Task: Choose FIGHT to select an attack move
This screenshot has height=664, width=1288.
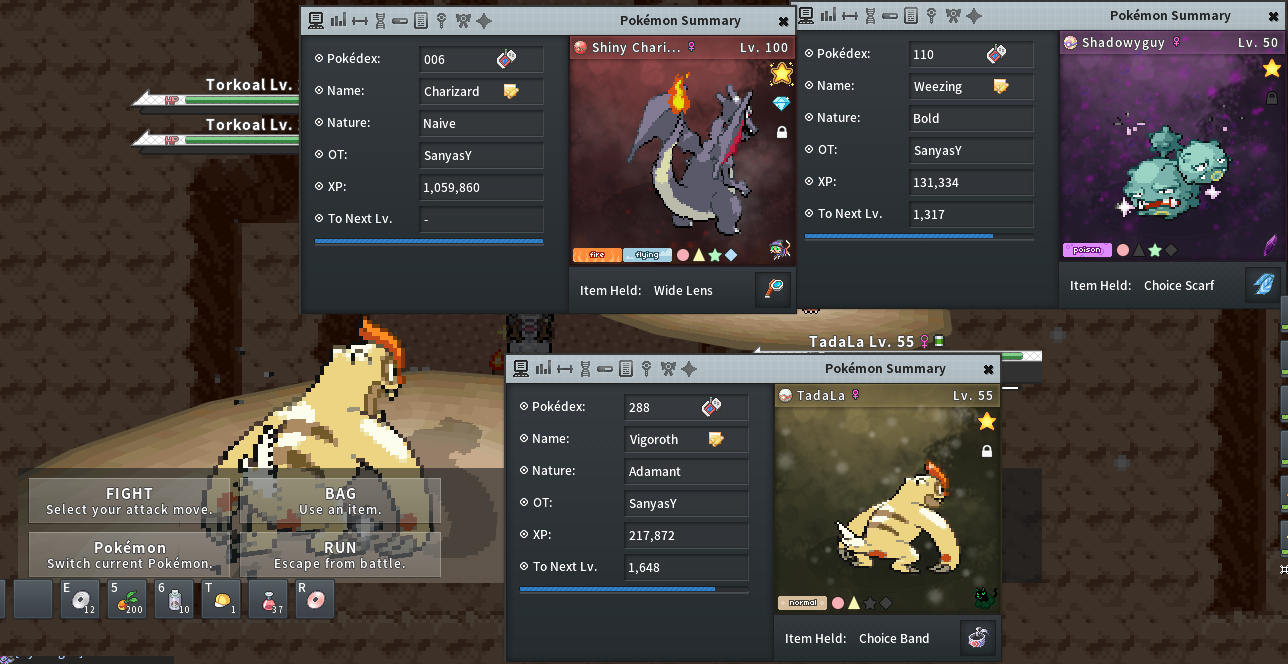Action: [130, 501]
